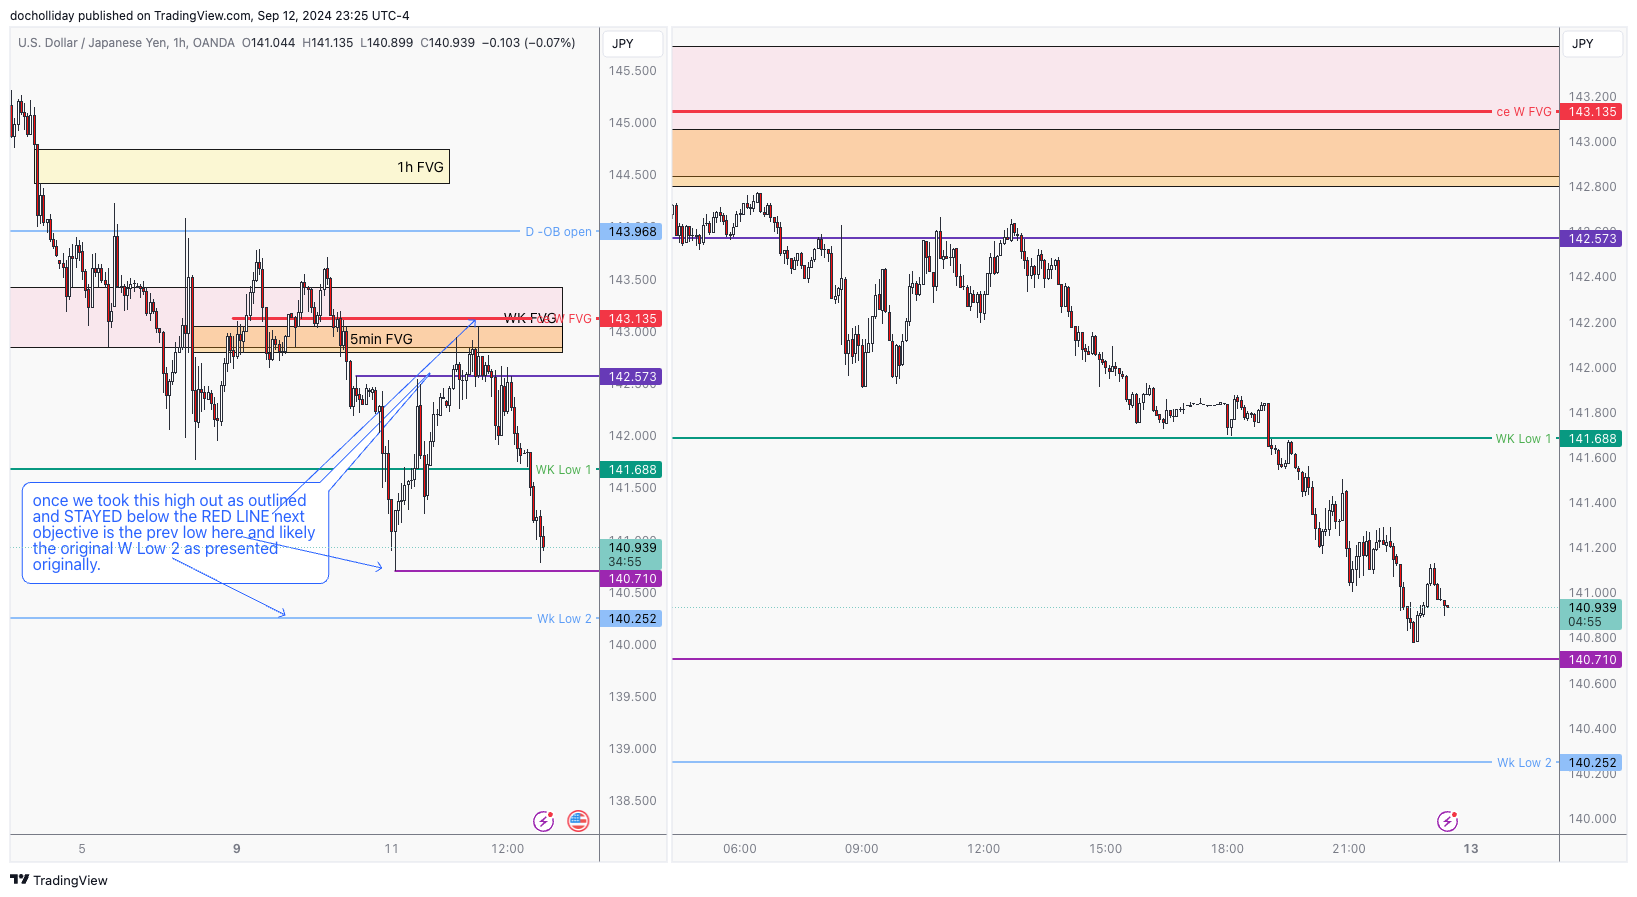The width and height of the screenshot is (1637, 897).
Task: Click the 140.252 blue price label on left chart
Action: tap(631, 619)
